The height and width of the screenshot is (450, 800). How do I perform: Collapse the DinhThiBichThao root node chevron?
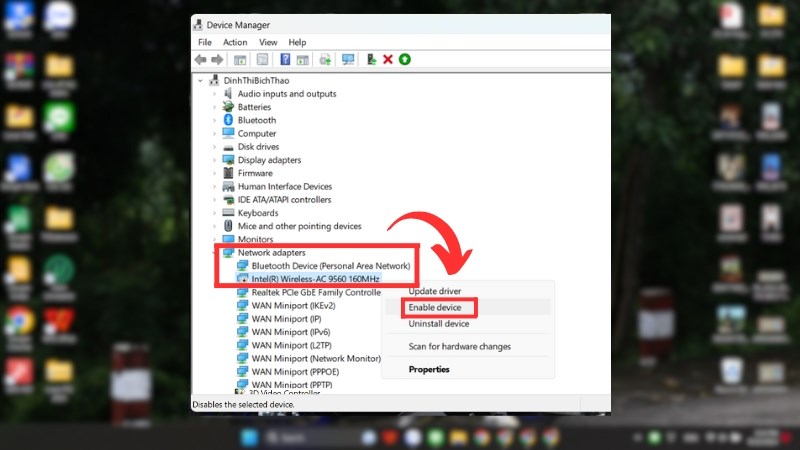(201, 81)
